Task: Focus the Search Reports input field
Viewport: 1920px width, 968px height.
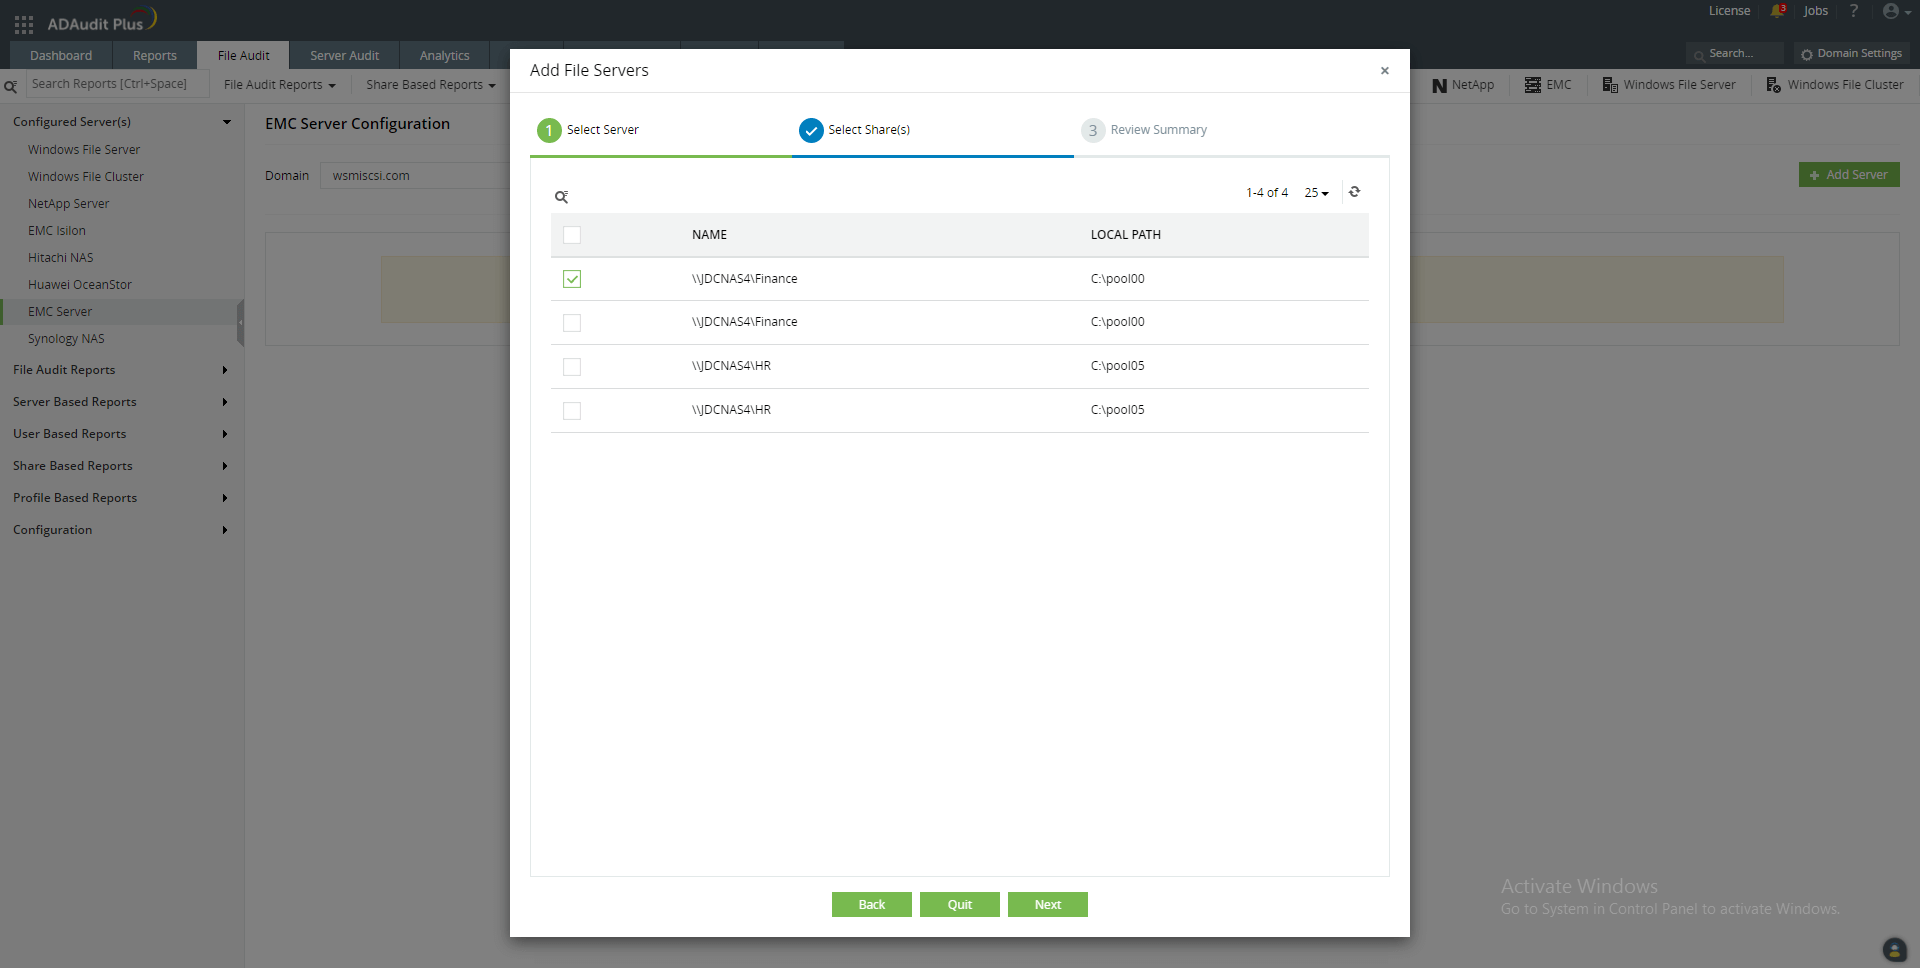Action: pyautogui.click(x=117, y=84)
